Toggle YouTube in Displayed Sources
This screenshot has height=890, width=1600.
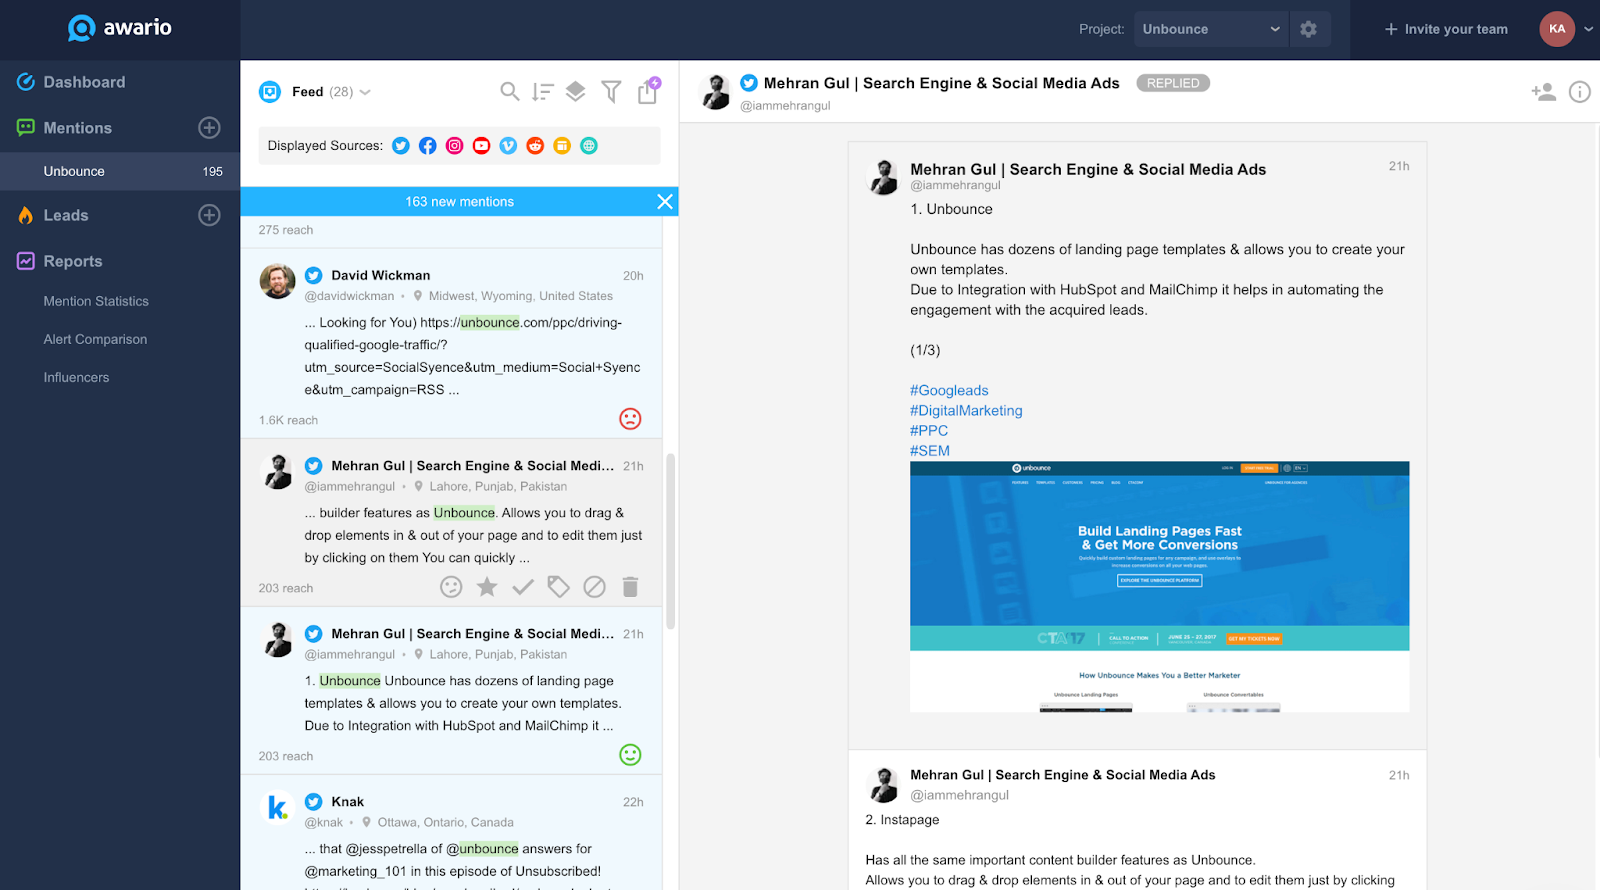(x=482, y=146)
